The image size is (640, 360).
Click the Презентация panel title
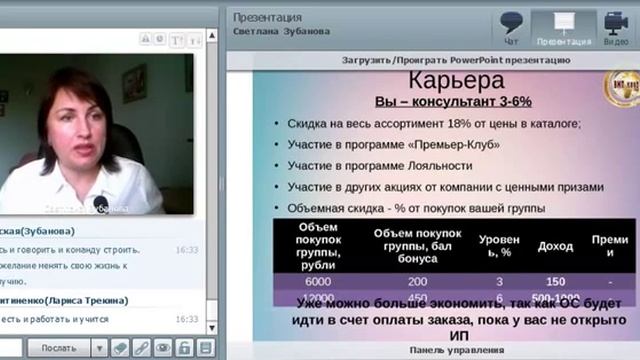(267, 18)
